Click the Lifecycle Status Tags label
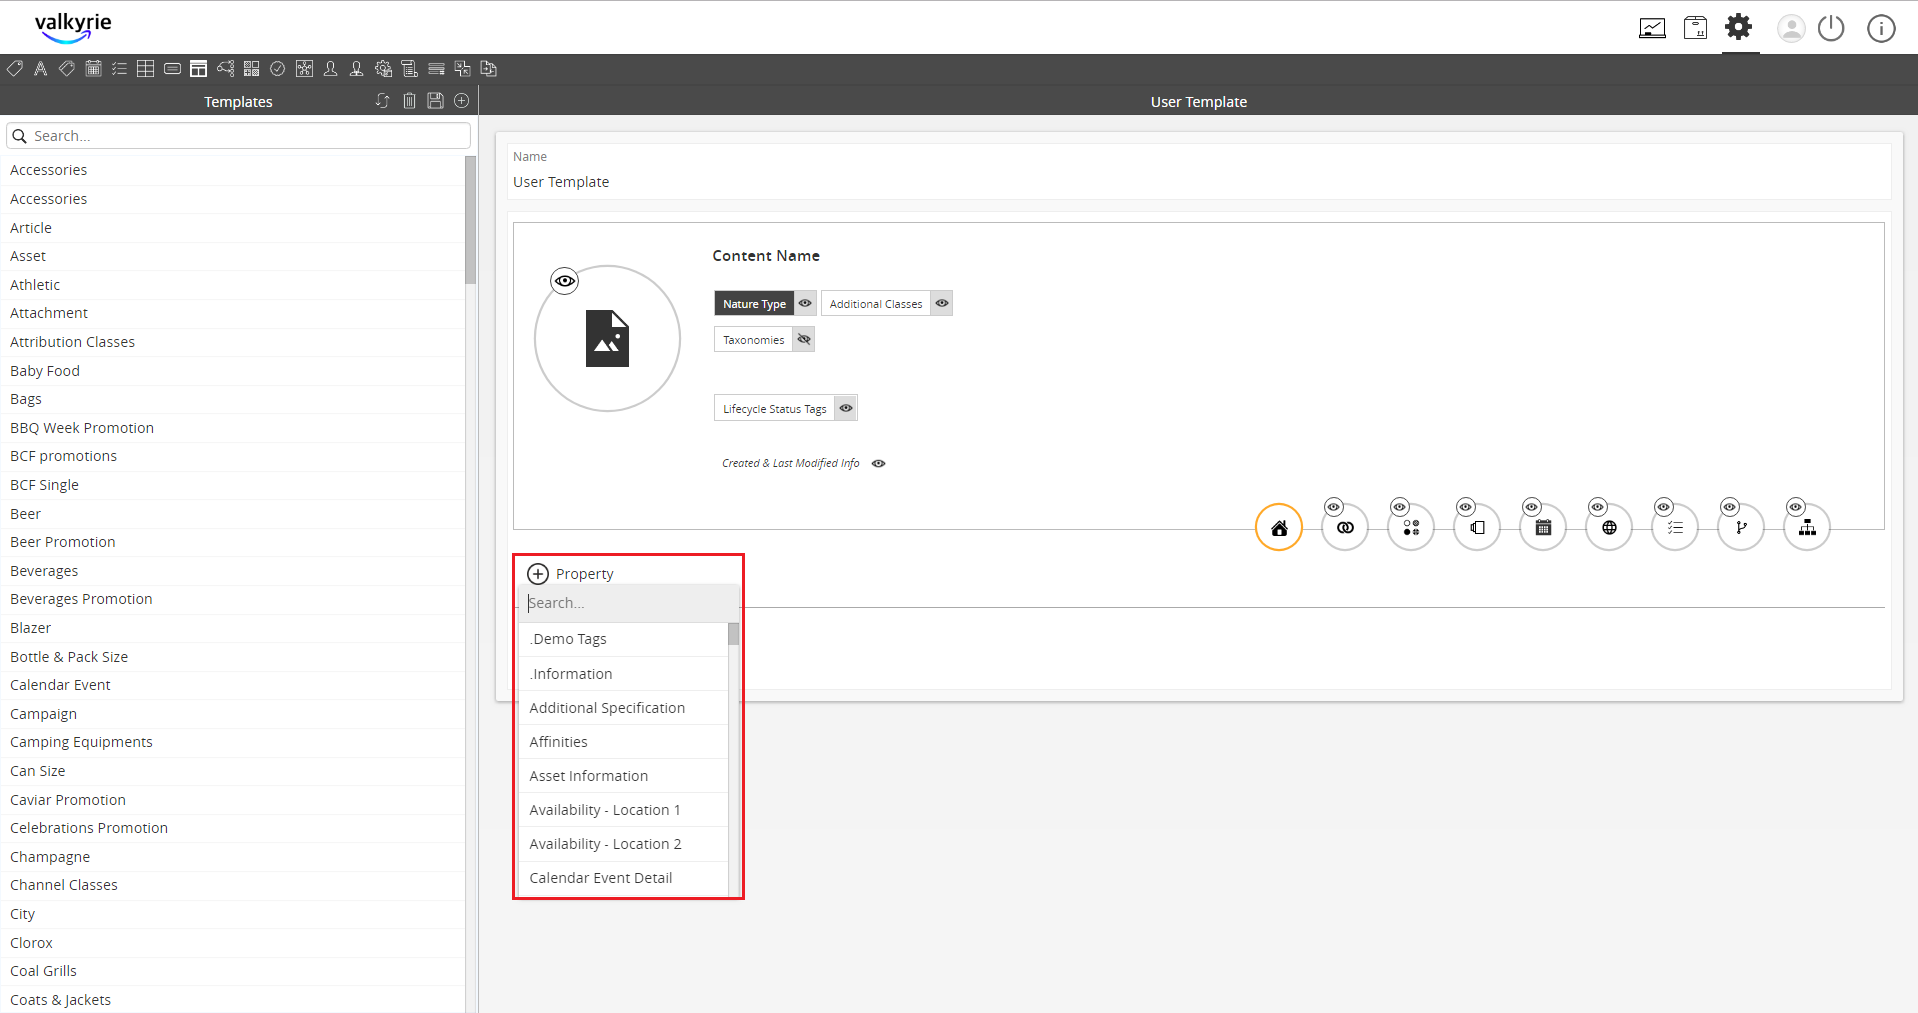The height and width of the screenshot is (1013, 1918). tap(774, 408)
